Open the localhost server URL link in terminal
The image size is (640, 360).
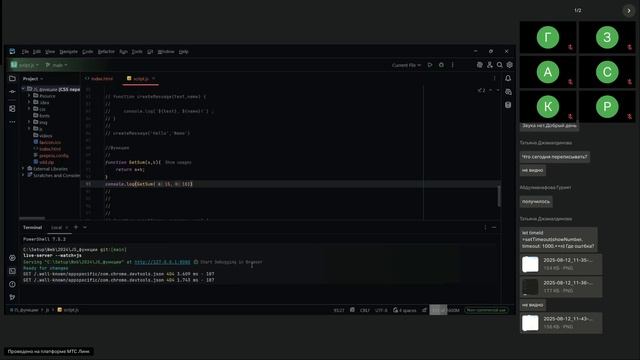[x=162, y=262]
